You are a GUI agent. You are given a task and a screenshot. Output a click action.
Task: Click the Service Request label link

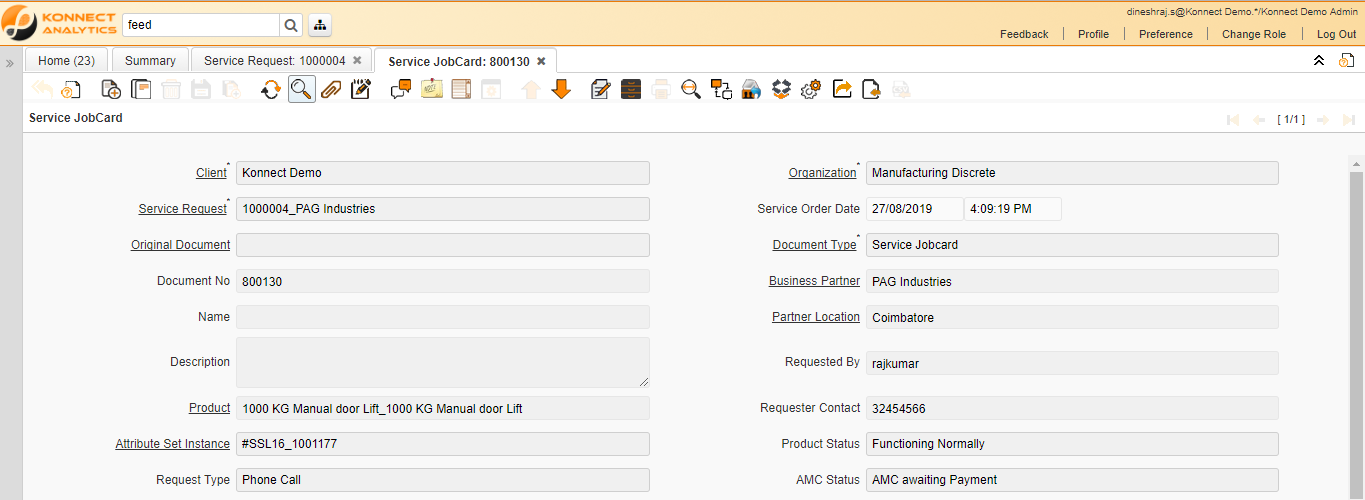coord(182,209)
